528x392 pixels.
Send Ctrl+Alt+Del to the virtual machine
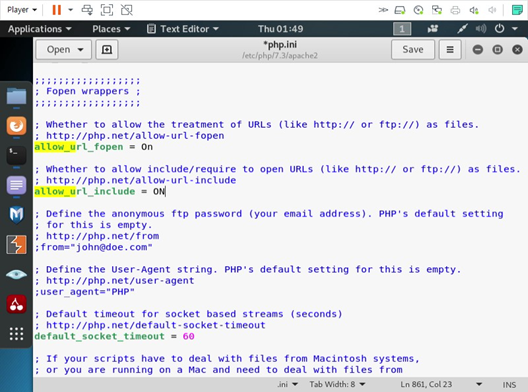point(87,10)
